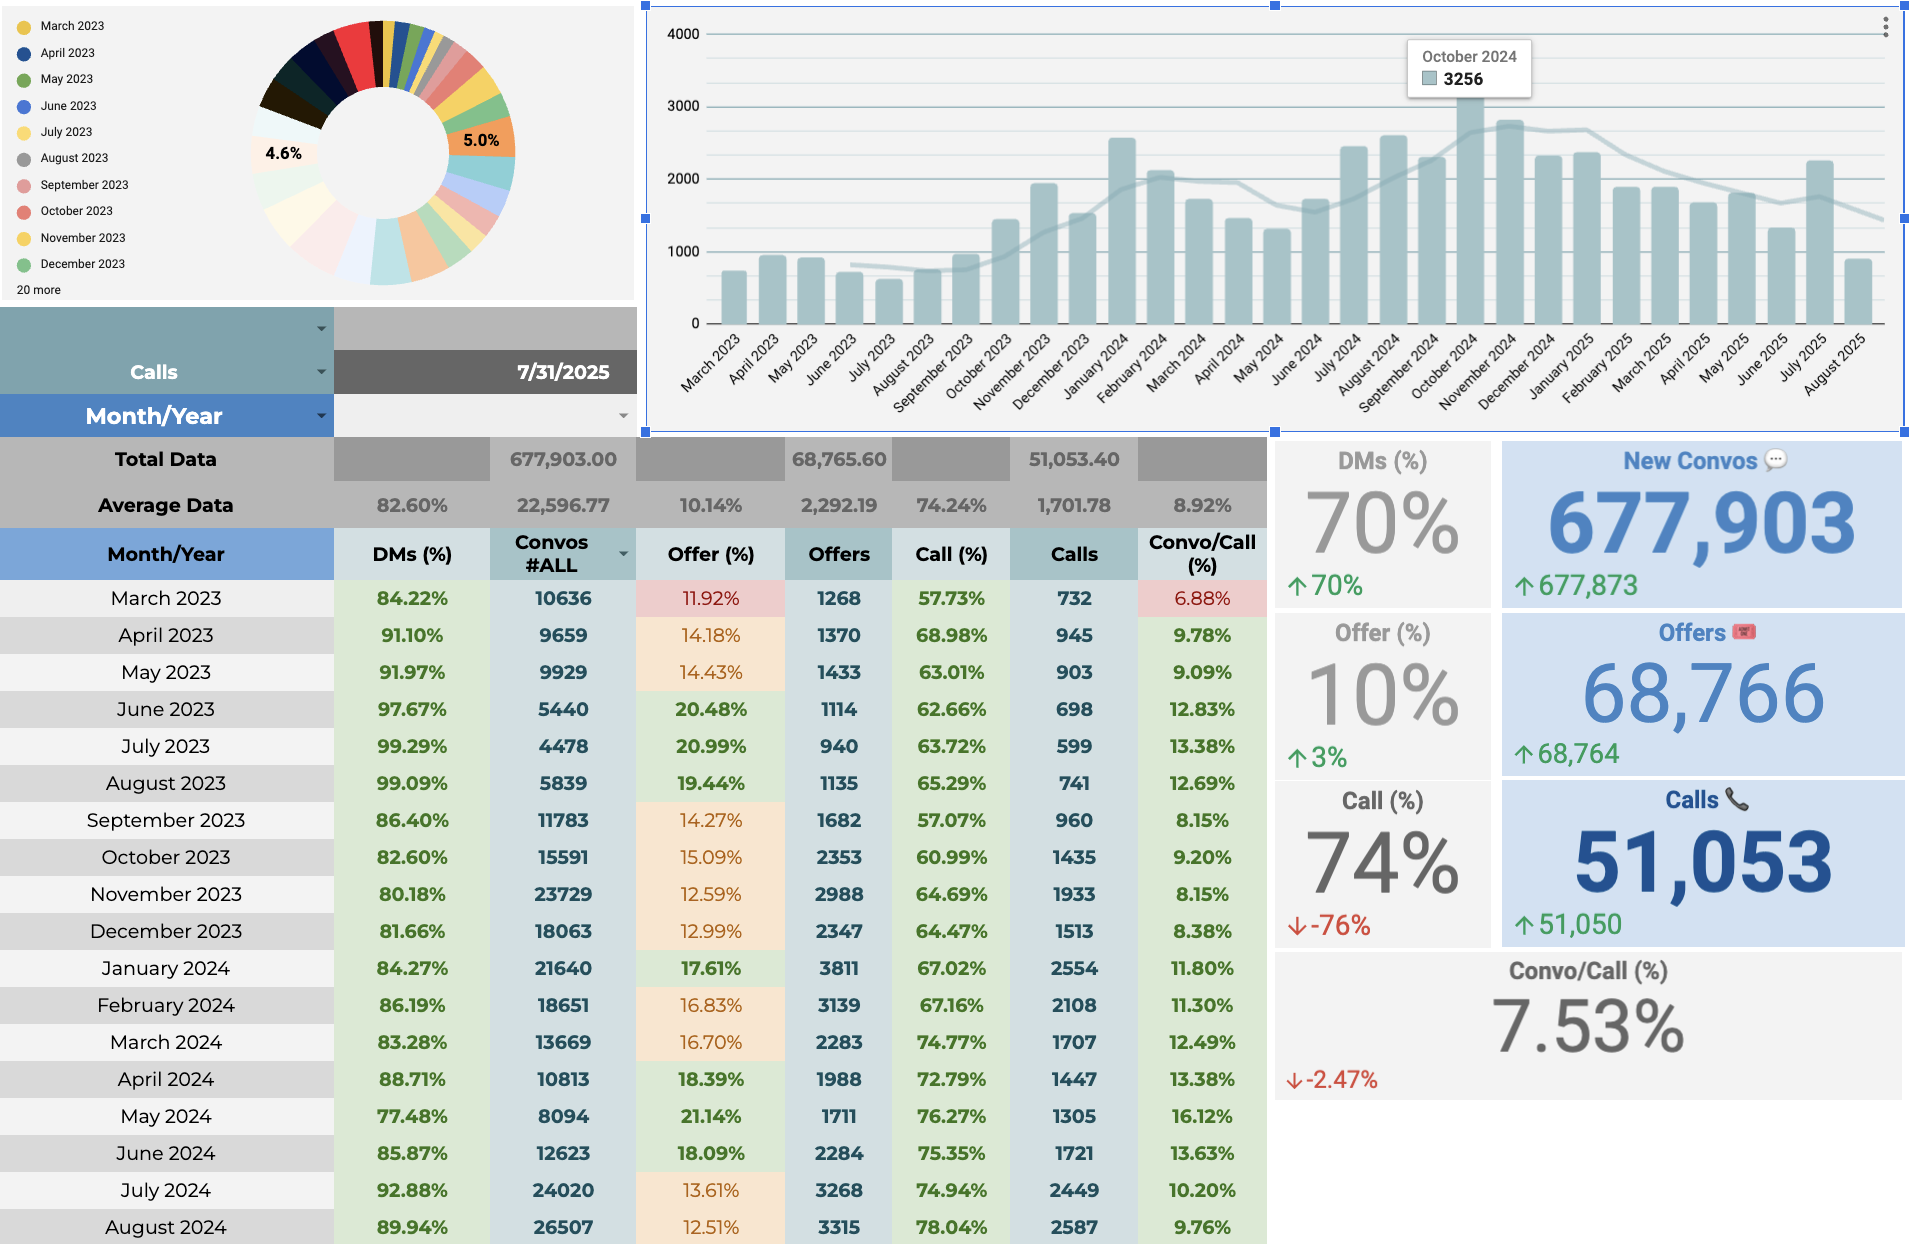Open the chart three-dot options menu

pos(1885,27)
